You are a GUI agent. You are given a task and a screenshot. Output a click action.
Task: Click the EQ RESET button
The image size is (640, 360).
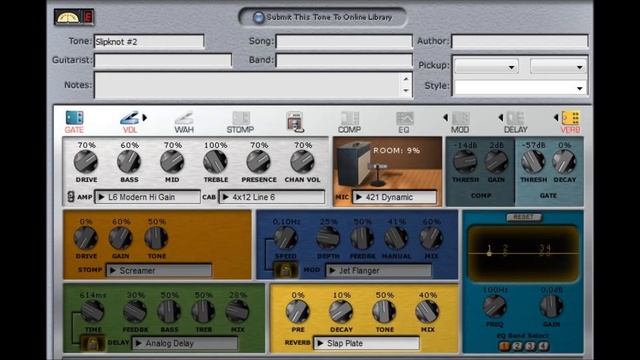pos(524,217)
